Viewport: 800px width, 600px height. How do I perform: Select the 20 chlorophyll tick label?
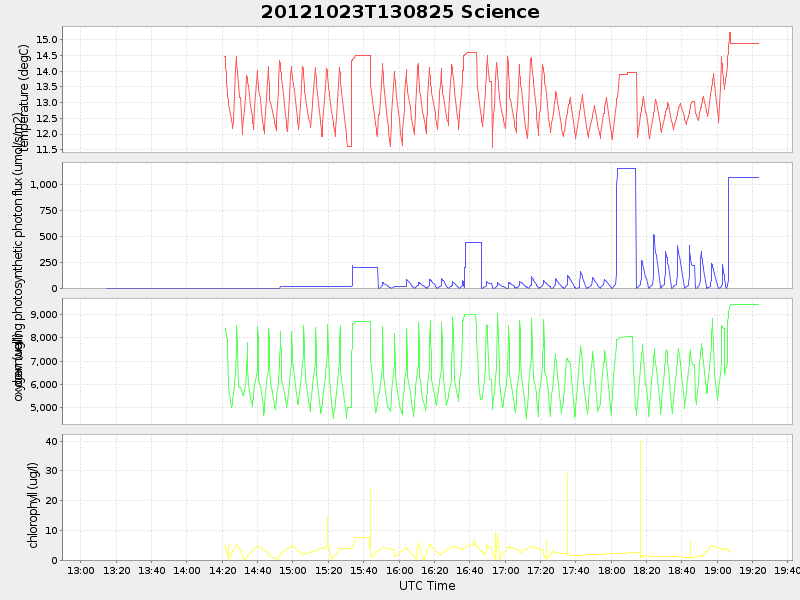pos(52,501)
